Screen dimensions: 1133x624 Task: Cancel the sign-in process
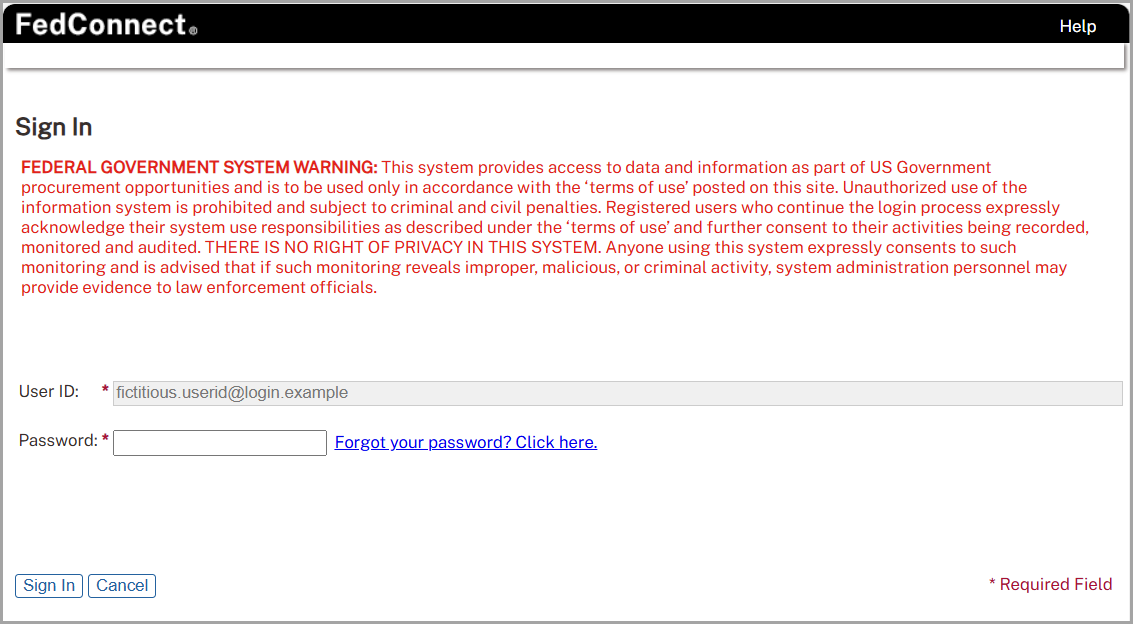point(121,585)
